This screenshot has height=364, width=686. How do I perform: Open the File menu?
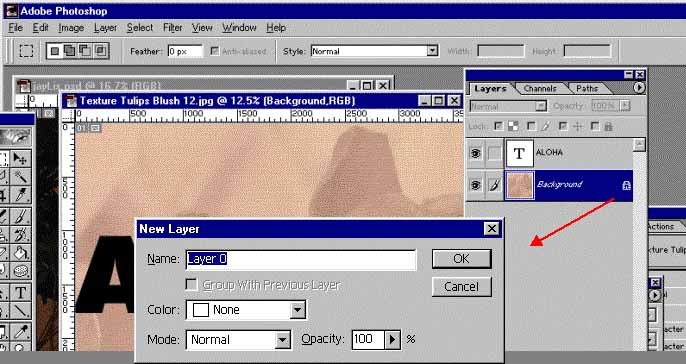(x=15, y=28)
